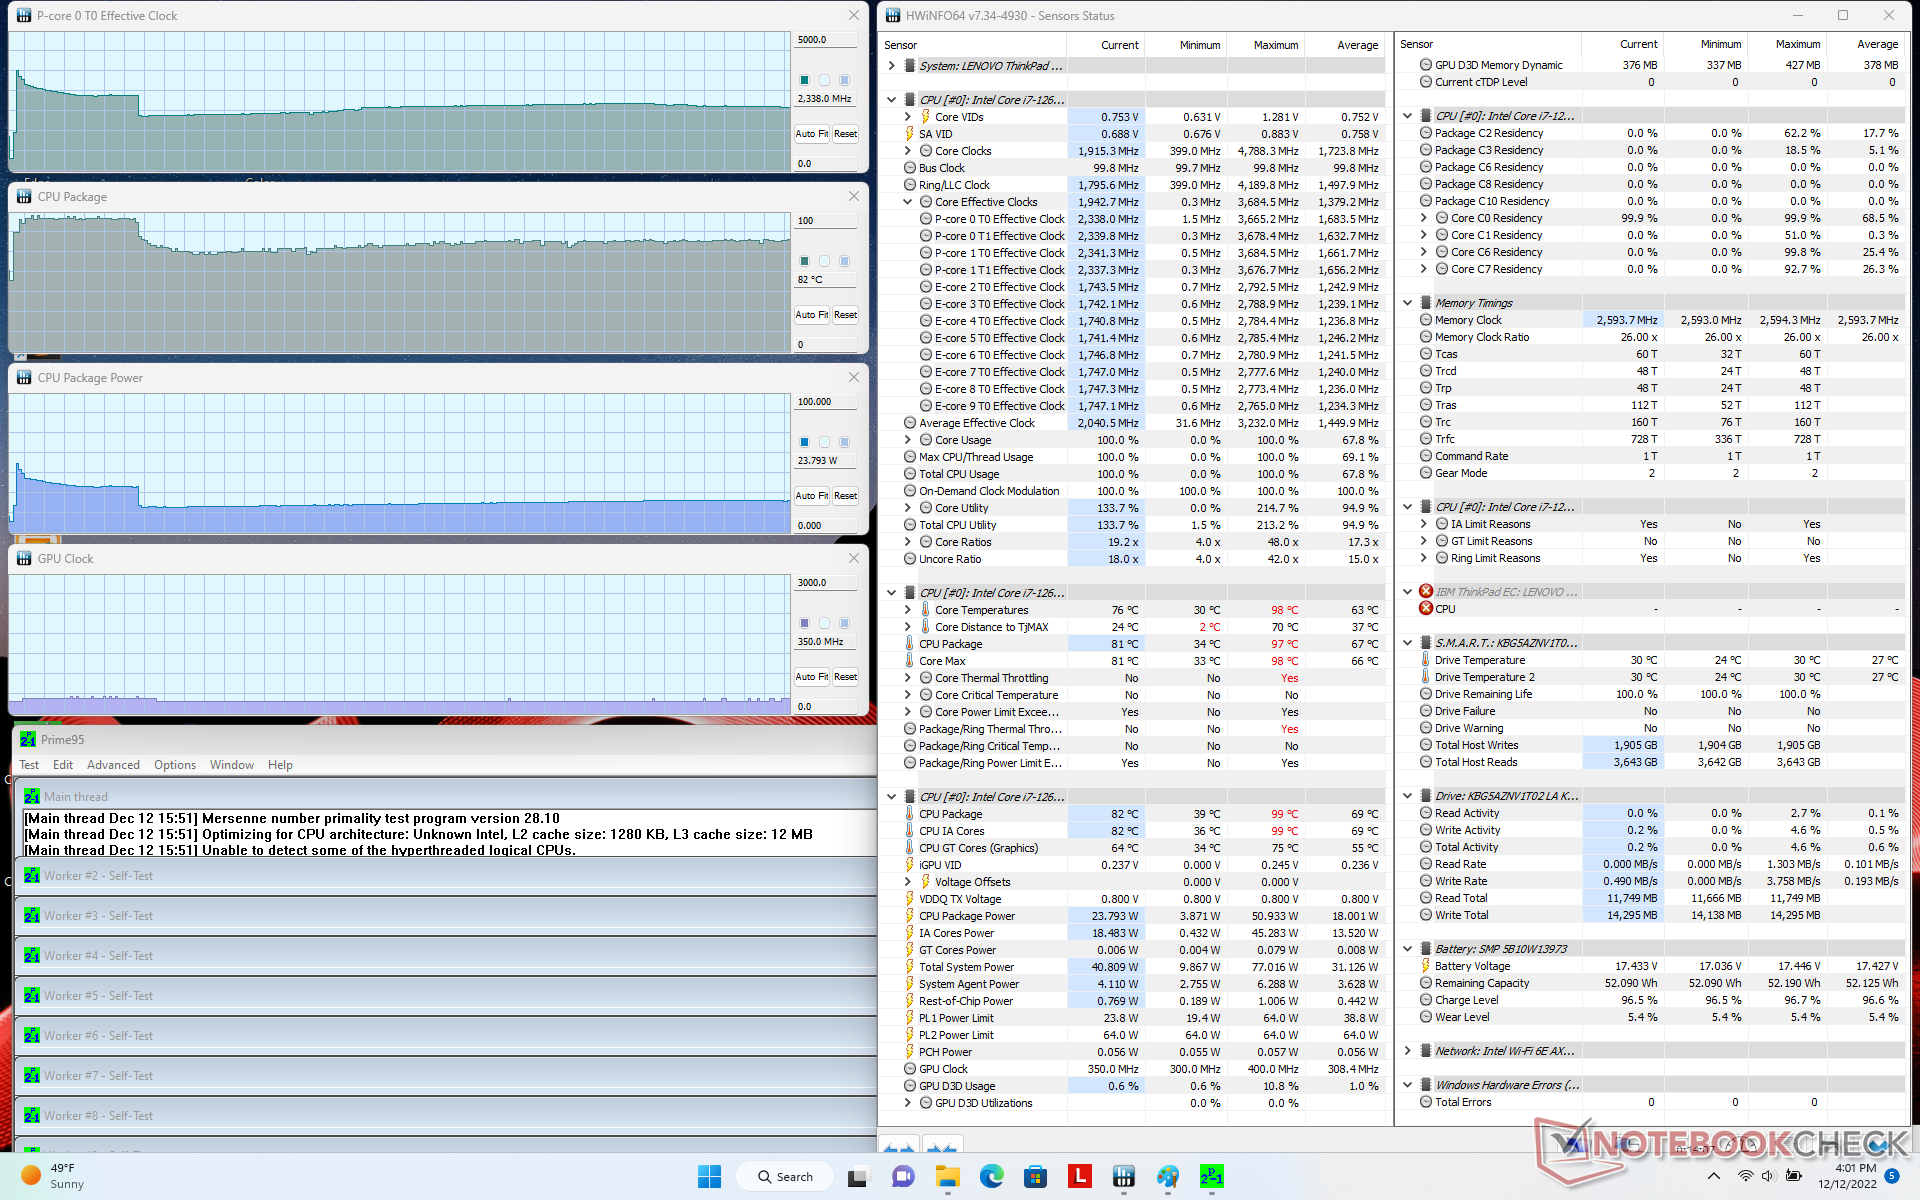Image resolution: width=1920 pixels, height=1200 pixels.
Task: Click icon in GPU Clock graph title
Action: tap(24, 559)
